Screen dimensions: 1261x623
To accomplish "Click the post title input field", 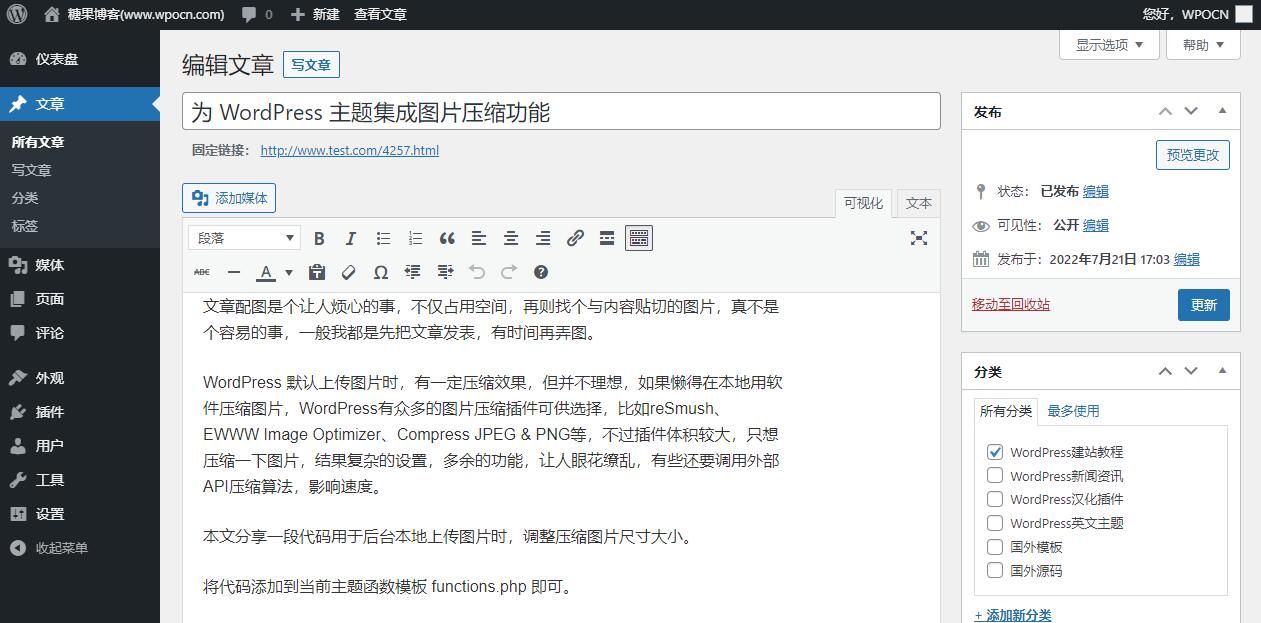I will [x=561, y=111].
